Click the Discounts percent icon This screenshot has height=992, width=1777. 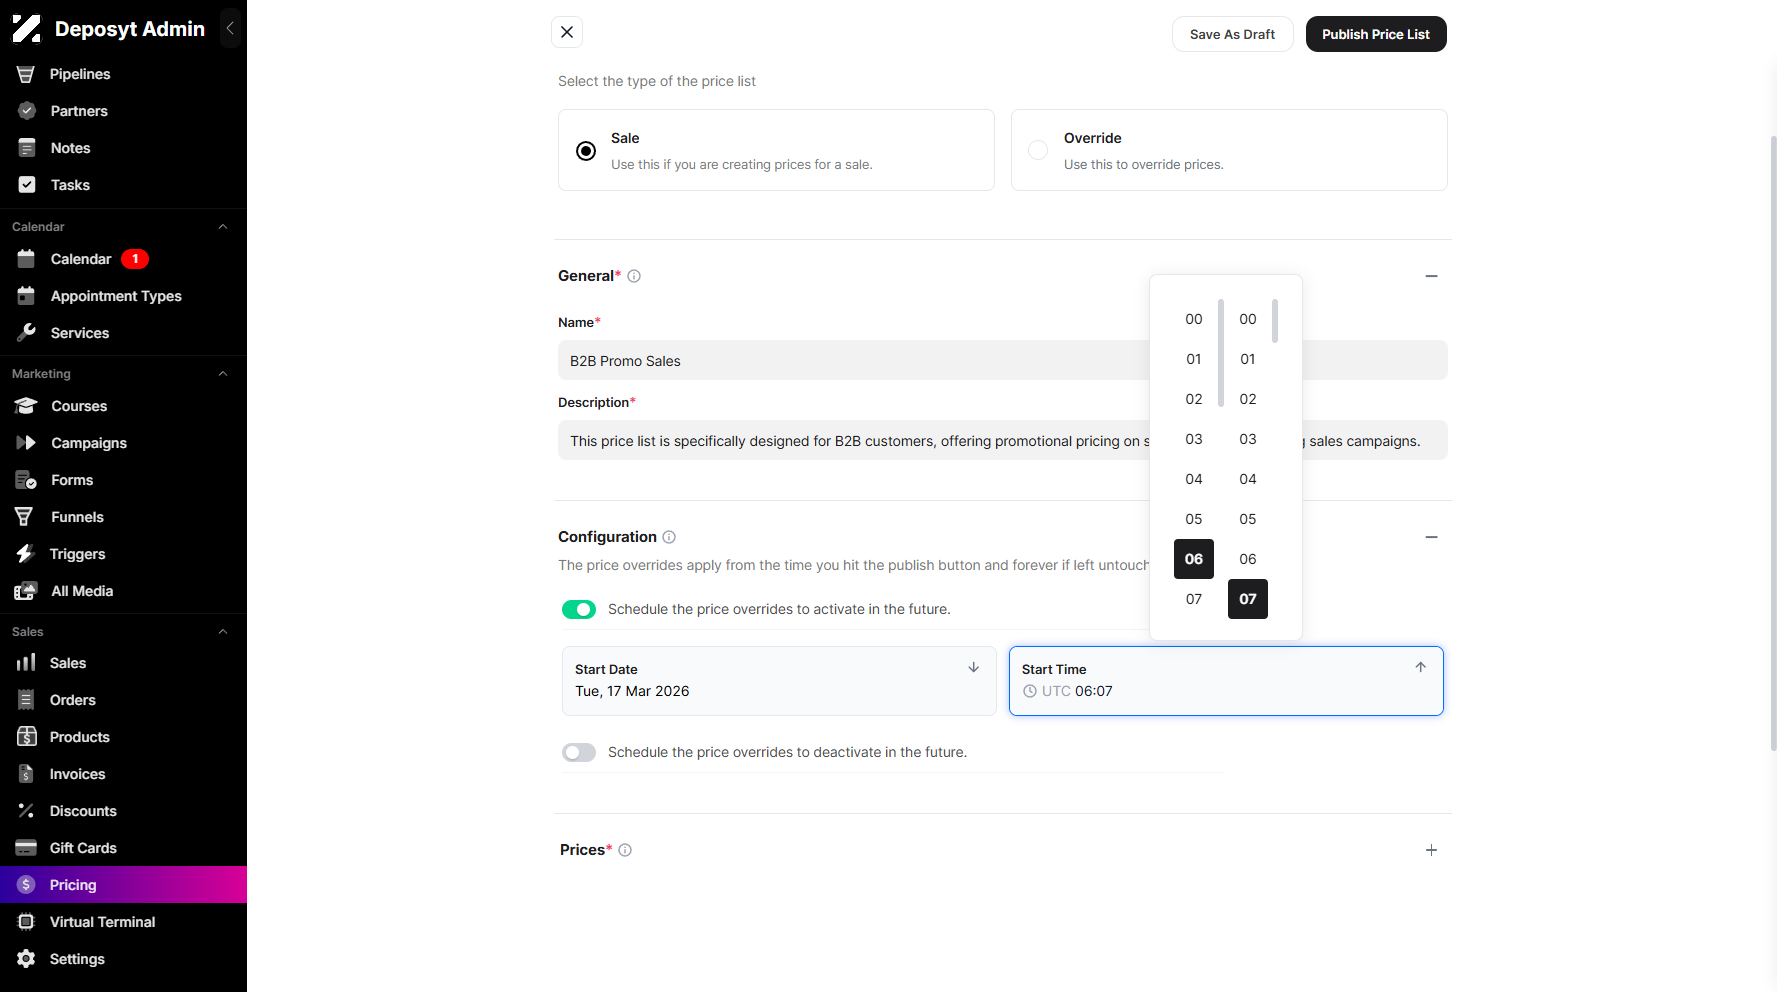(27, 811)
